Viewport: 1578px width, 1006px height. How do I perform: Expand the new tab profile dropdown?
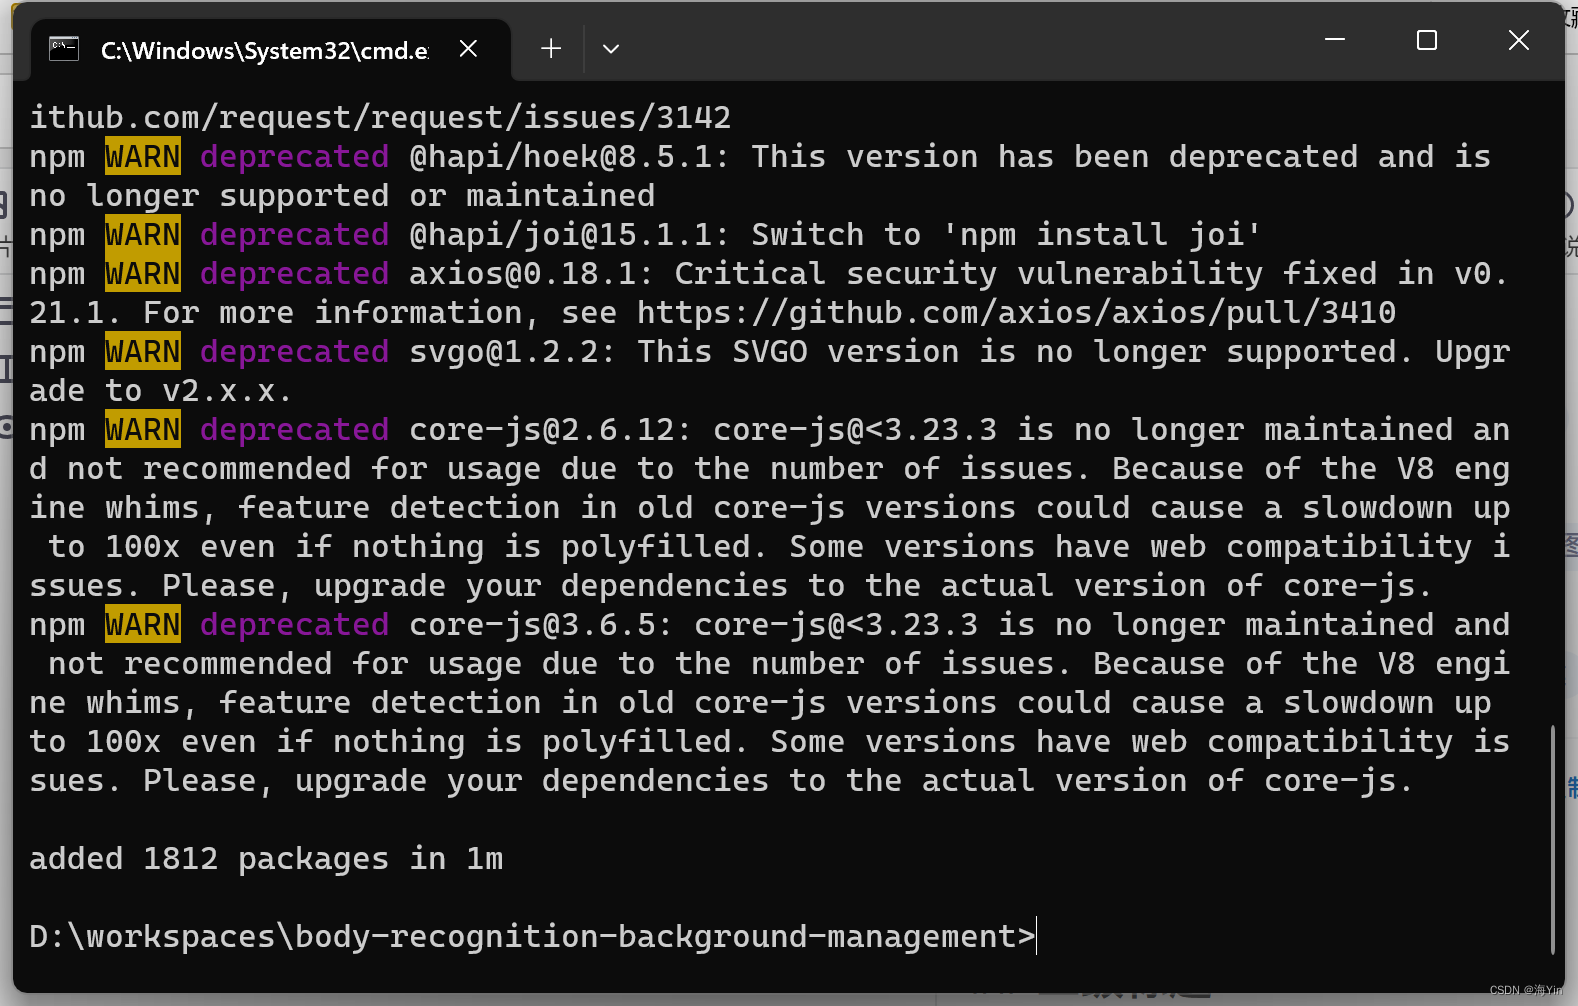611,48
